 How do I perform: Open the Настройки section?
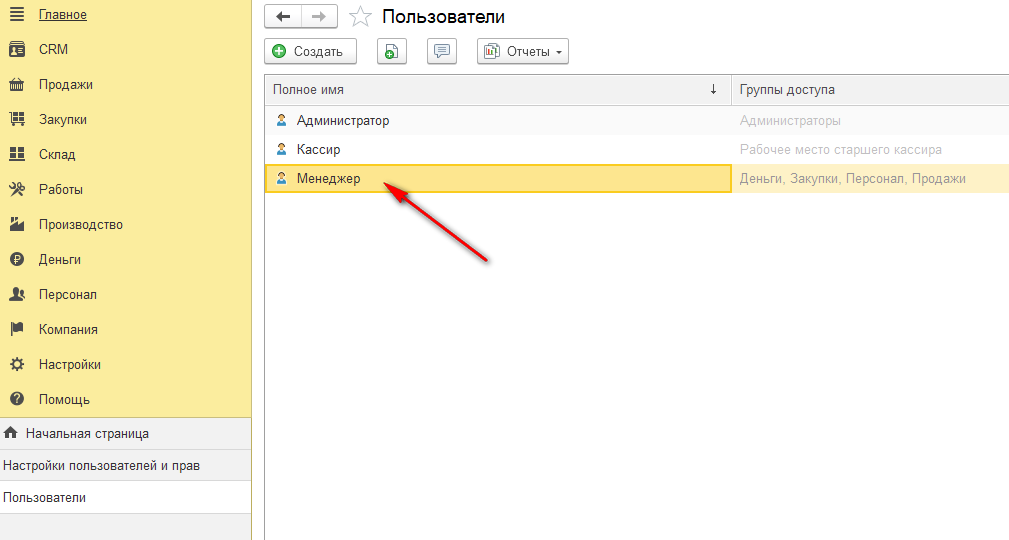pos(69,364)
